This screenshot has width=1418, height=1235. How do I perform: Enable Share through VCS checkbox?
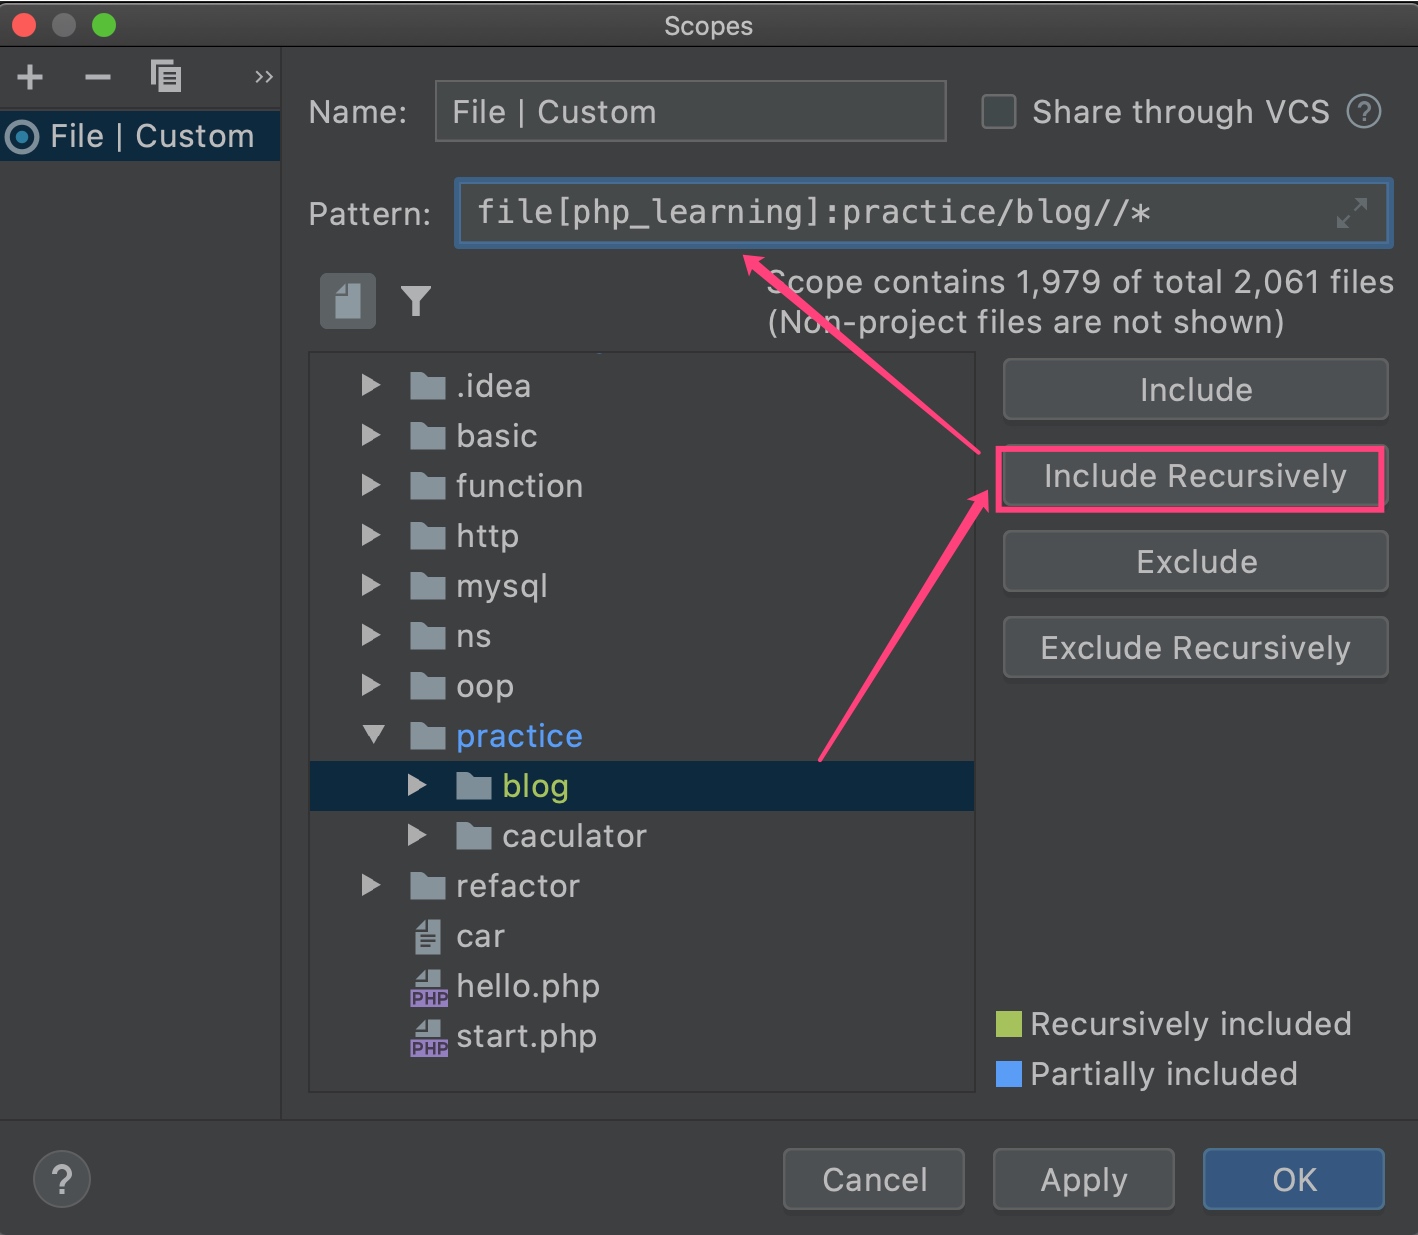(998, 112)
